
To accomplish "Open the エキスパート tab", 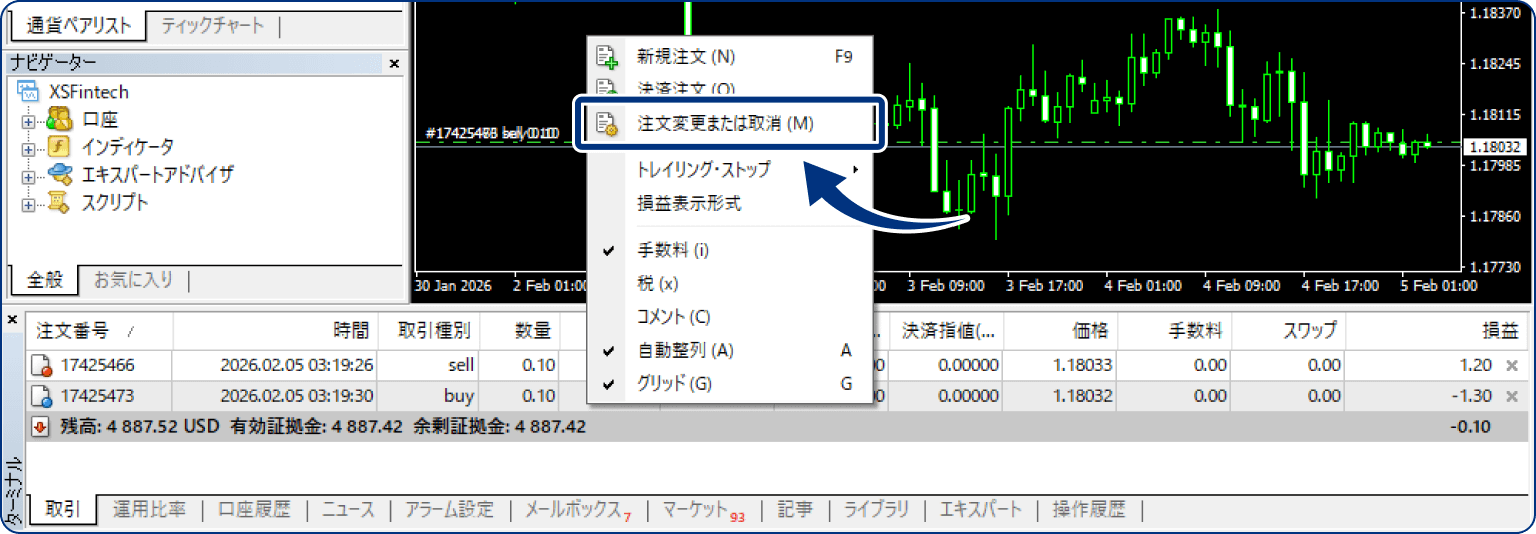I will pos(981,510).
